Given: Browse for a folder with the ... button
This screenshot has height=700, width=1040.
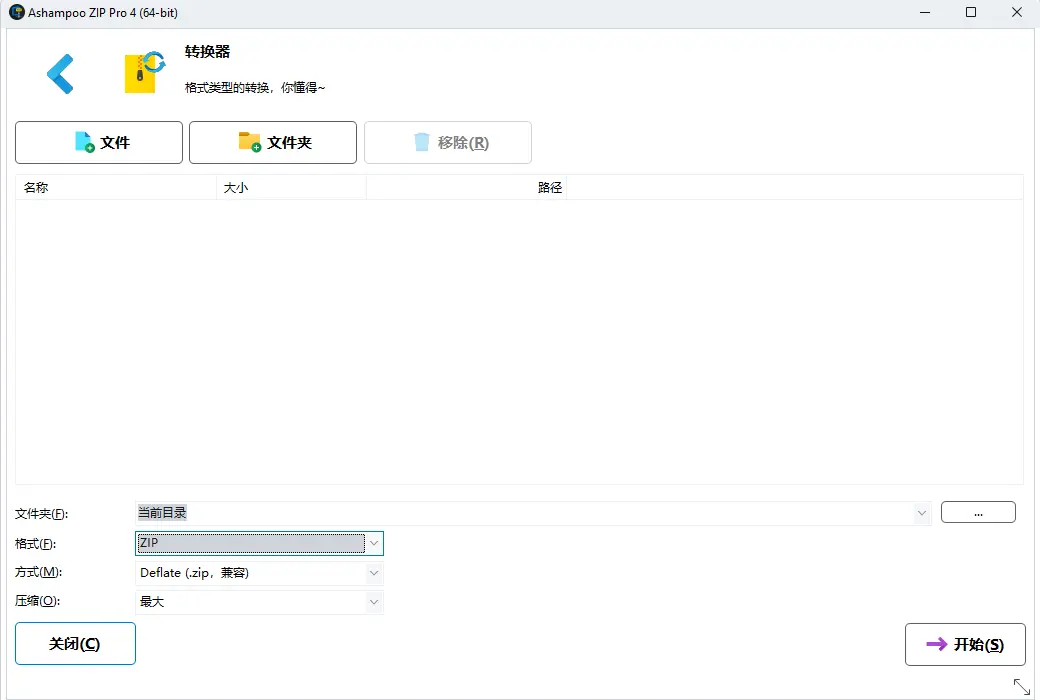Looking at the screenshot, I should [x=978, y=512].
